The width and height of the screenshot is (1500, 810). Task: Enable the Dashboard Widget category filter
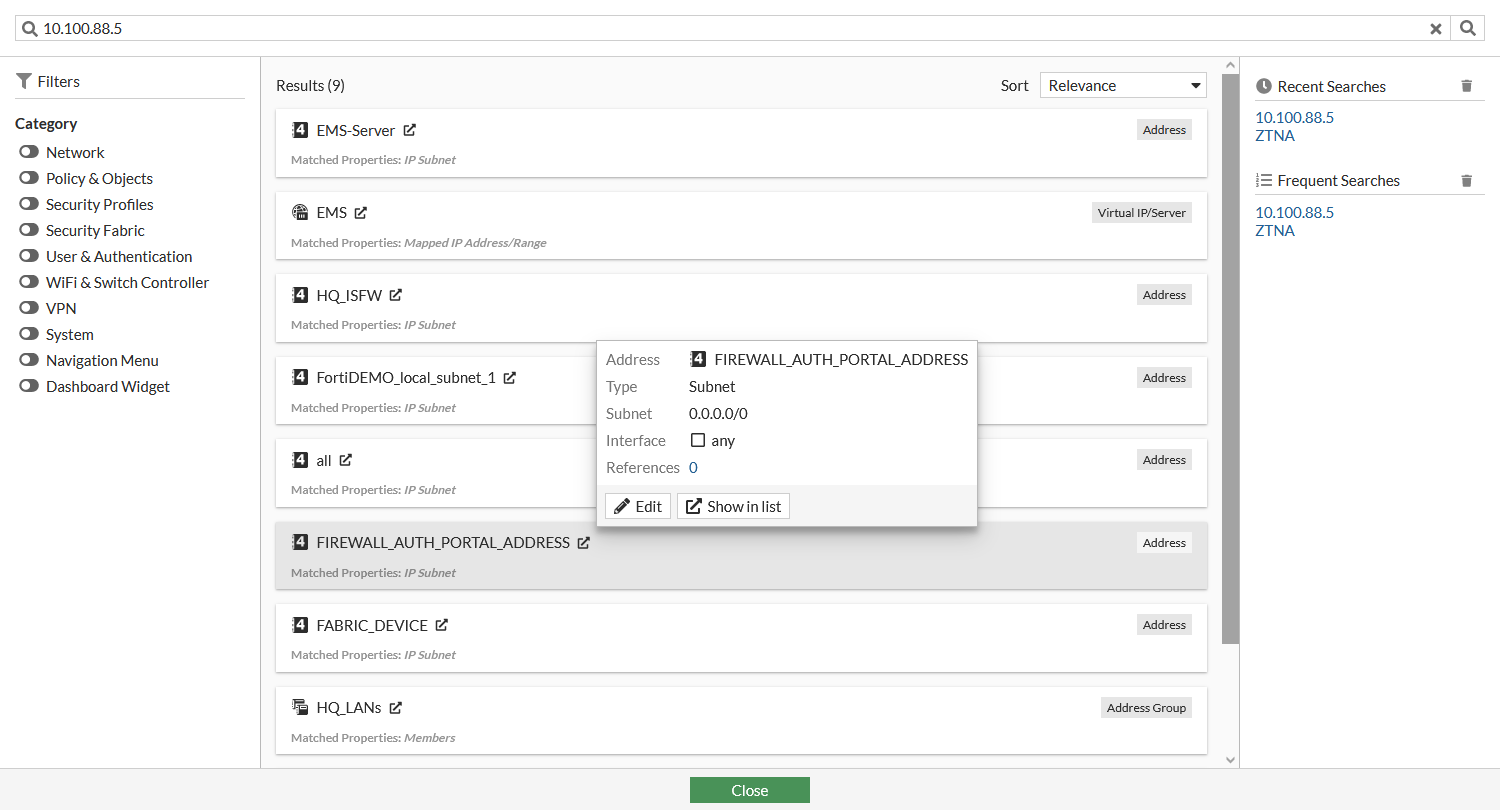(29, 386)
